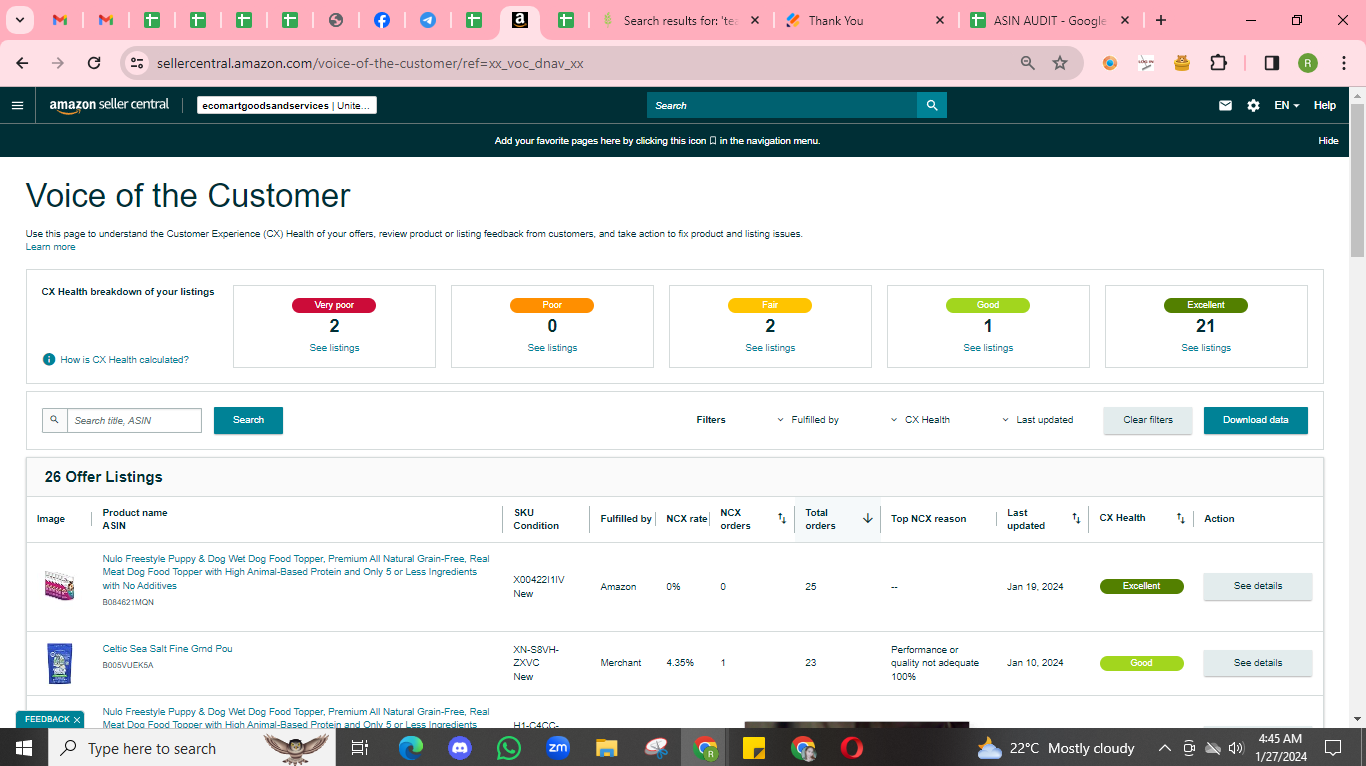Open WhatsApp from the taskbar
Screen dimensions: 1366x766
[x=509, y=748]
